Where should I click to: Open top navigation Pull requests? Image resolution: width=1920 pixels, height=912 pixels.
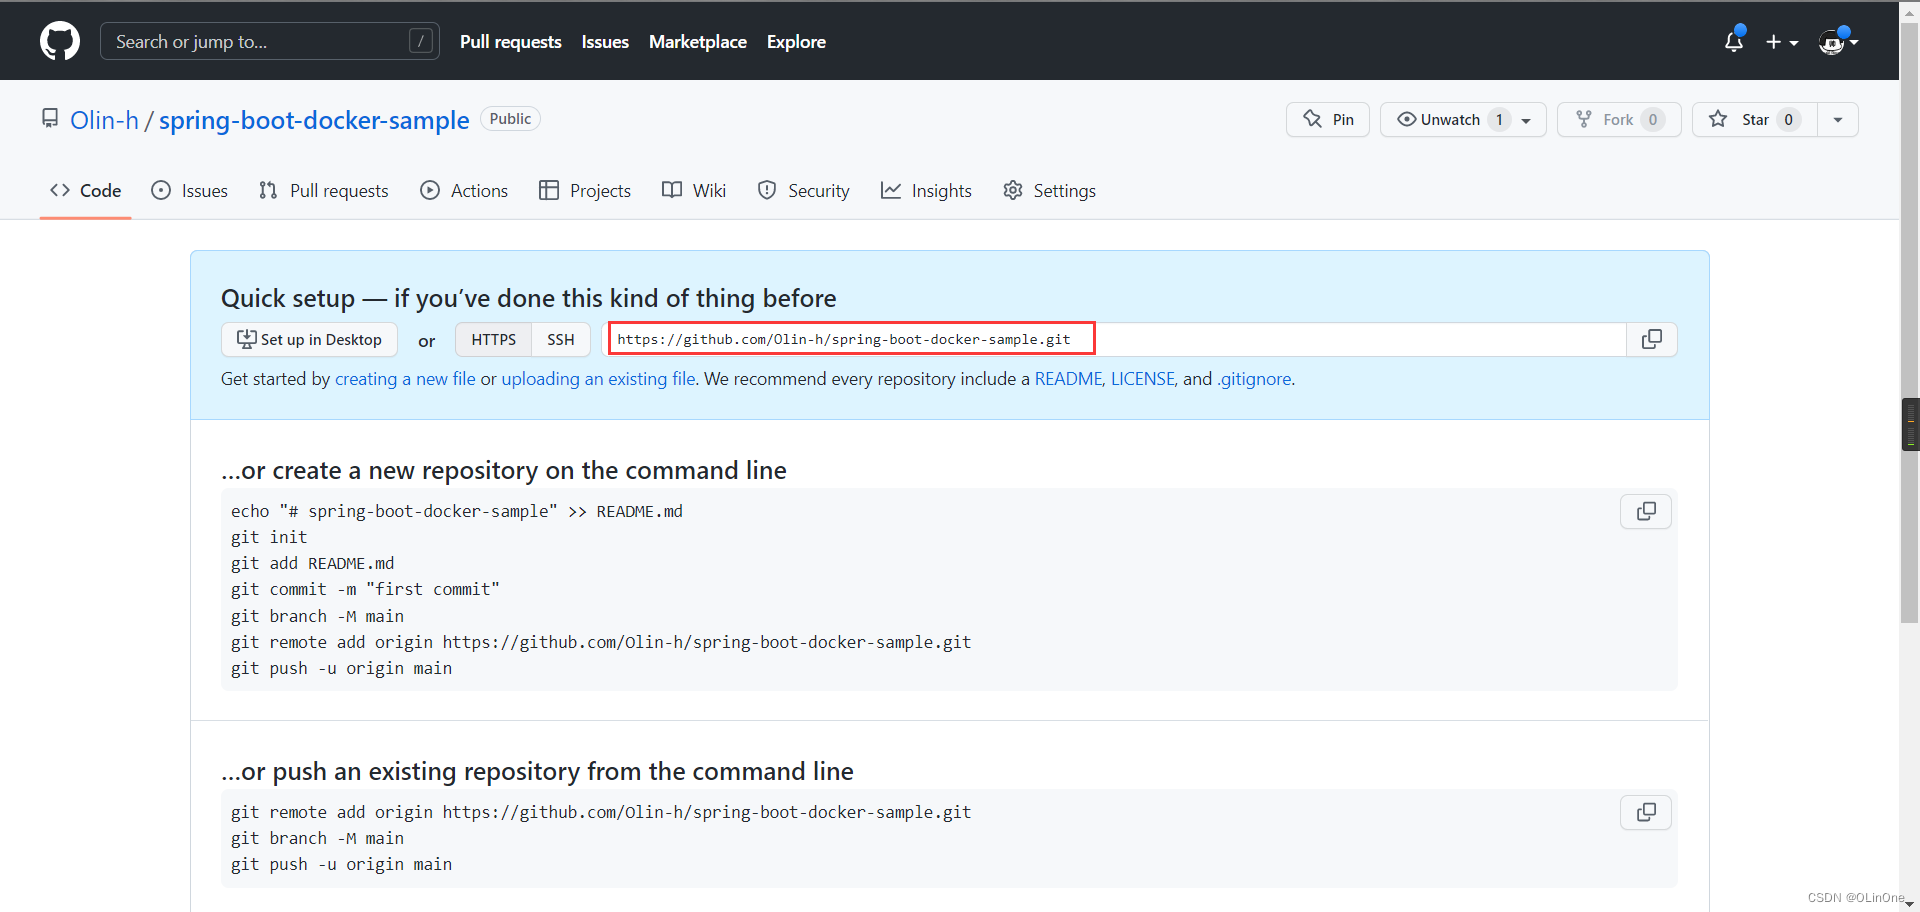(510, 42)
